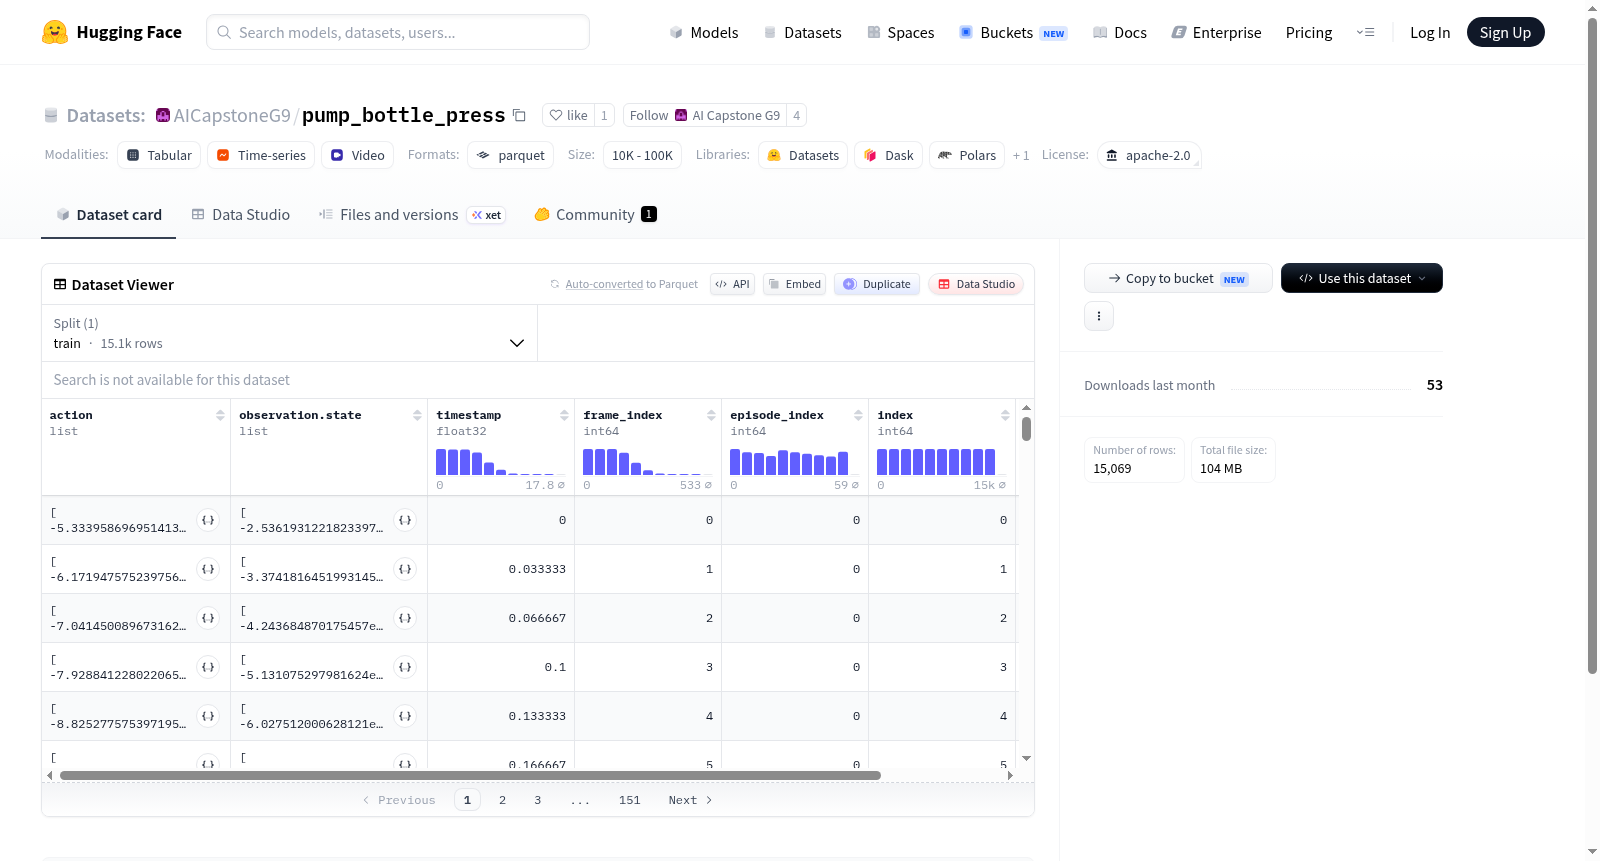Expand the action braces in the 0.133333 row
This screenshot has width=1600, height=861.
(208, 716)
